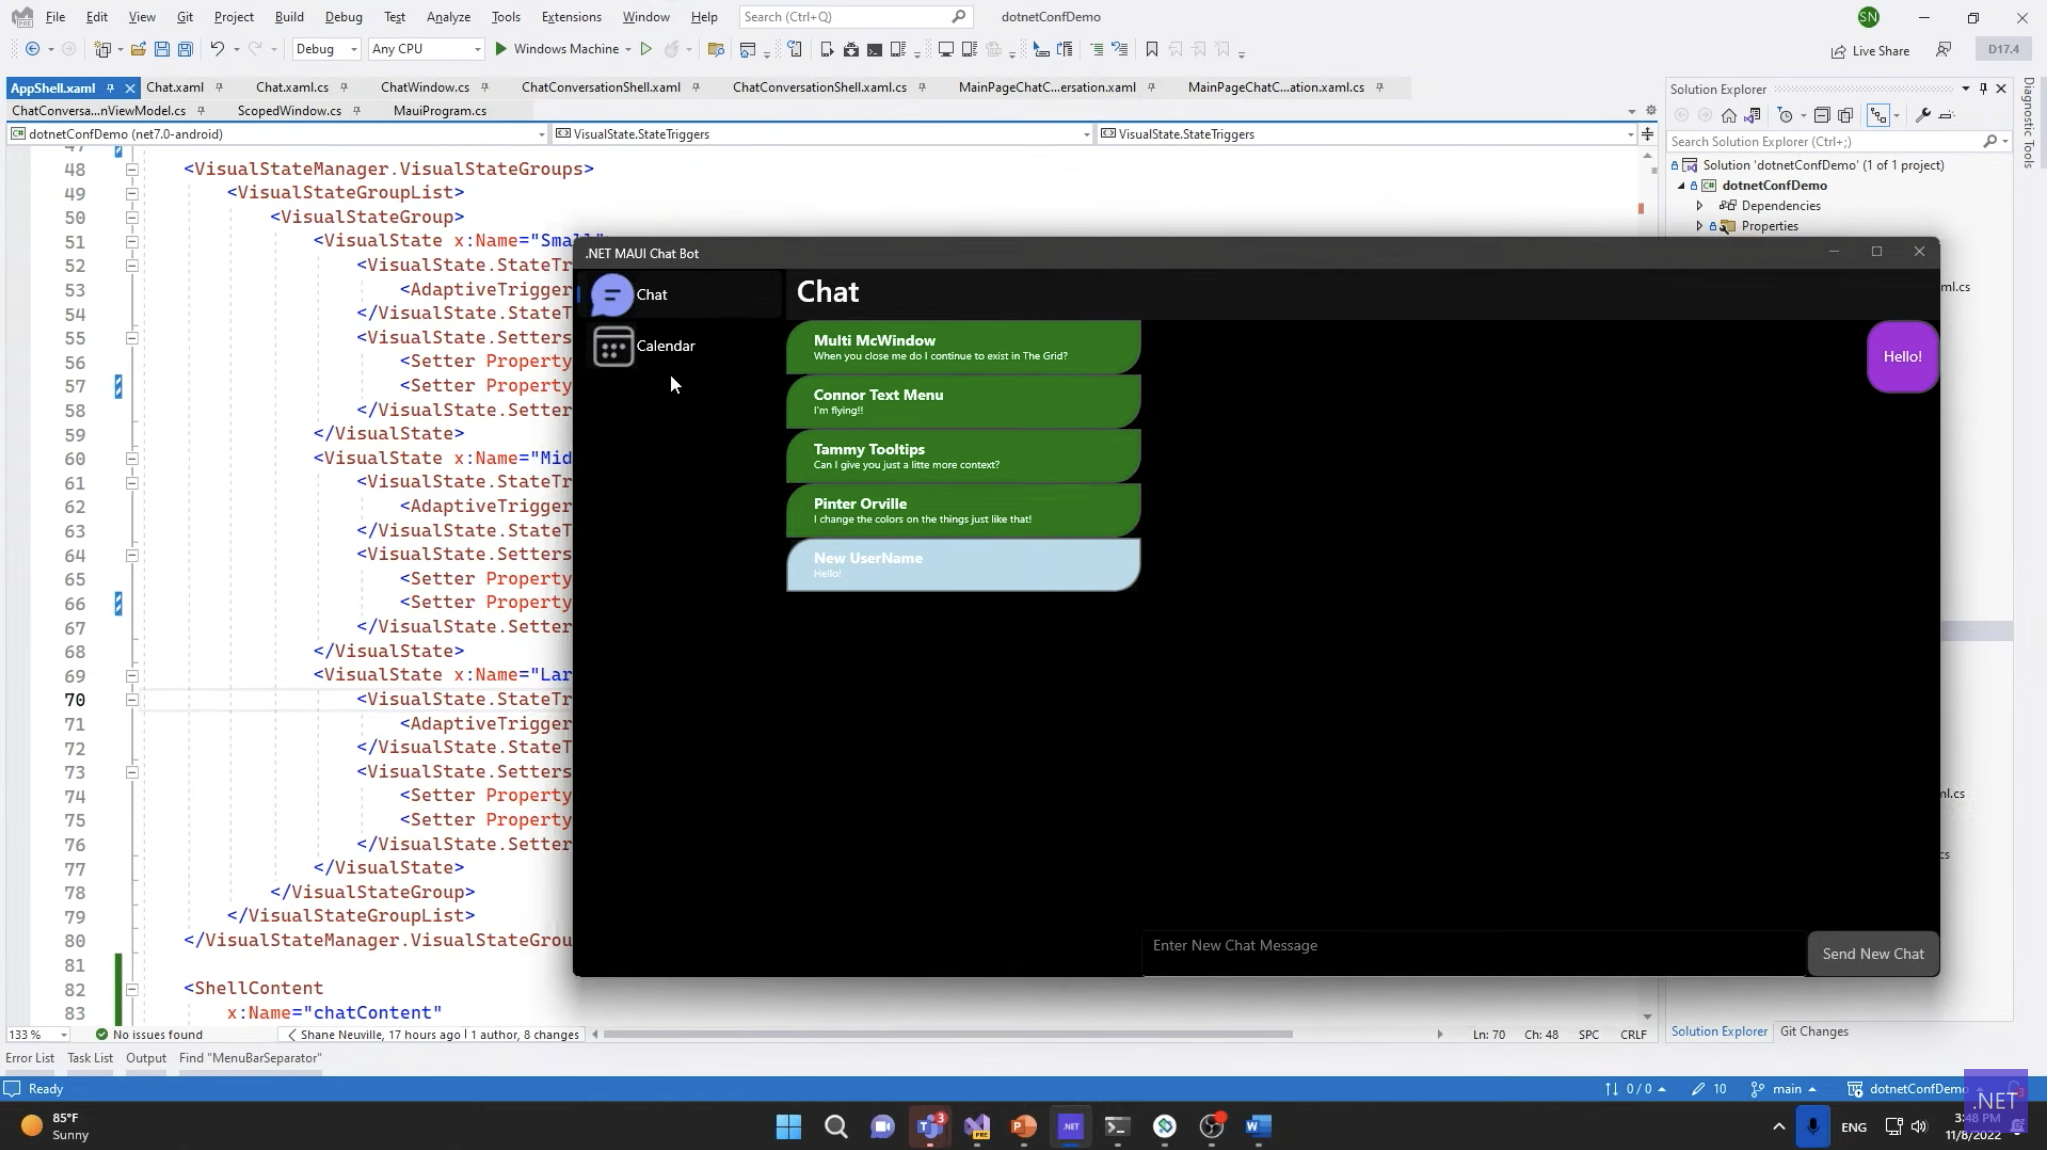Open the middle VisualState.StateTriggers navigation dropdown
Screen dimensions: 2048x1150
point(822,134)
